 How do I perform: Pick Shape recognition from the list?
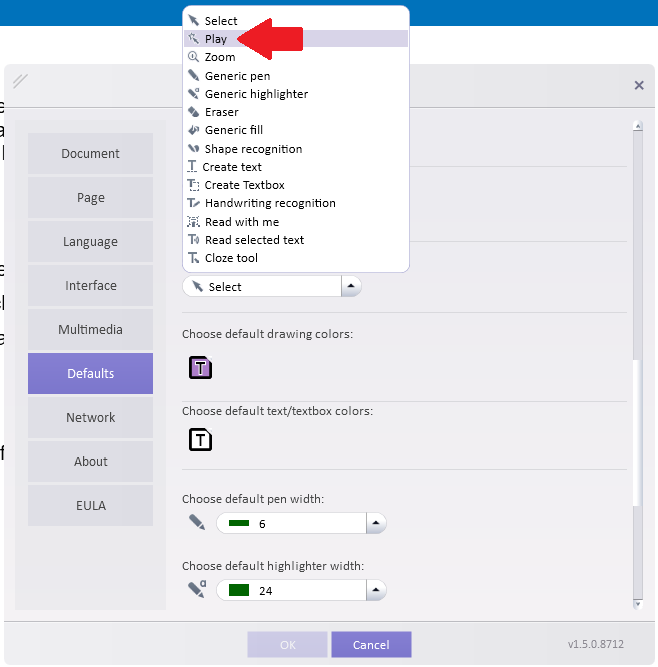click(x=253, y=149)
